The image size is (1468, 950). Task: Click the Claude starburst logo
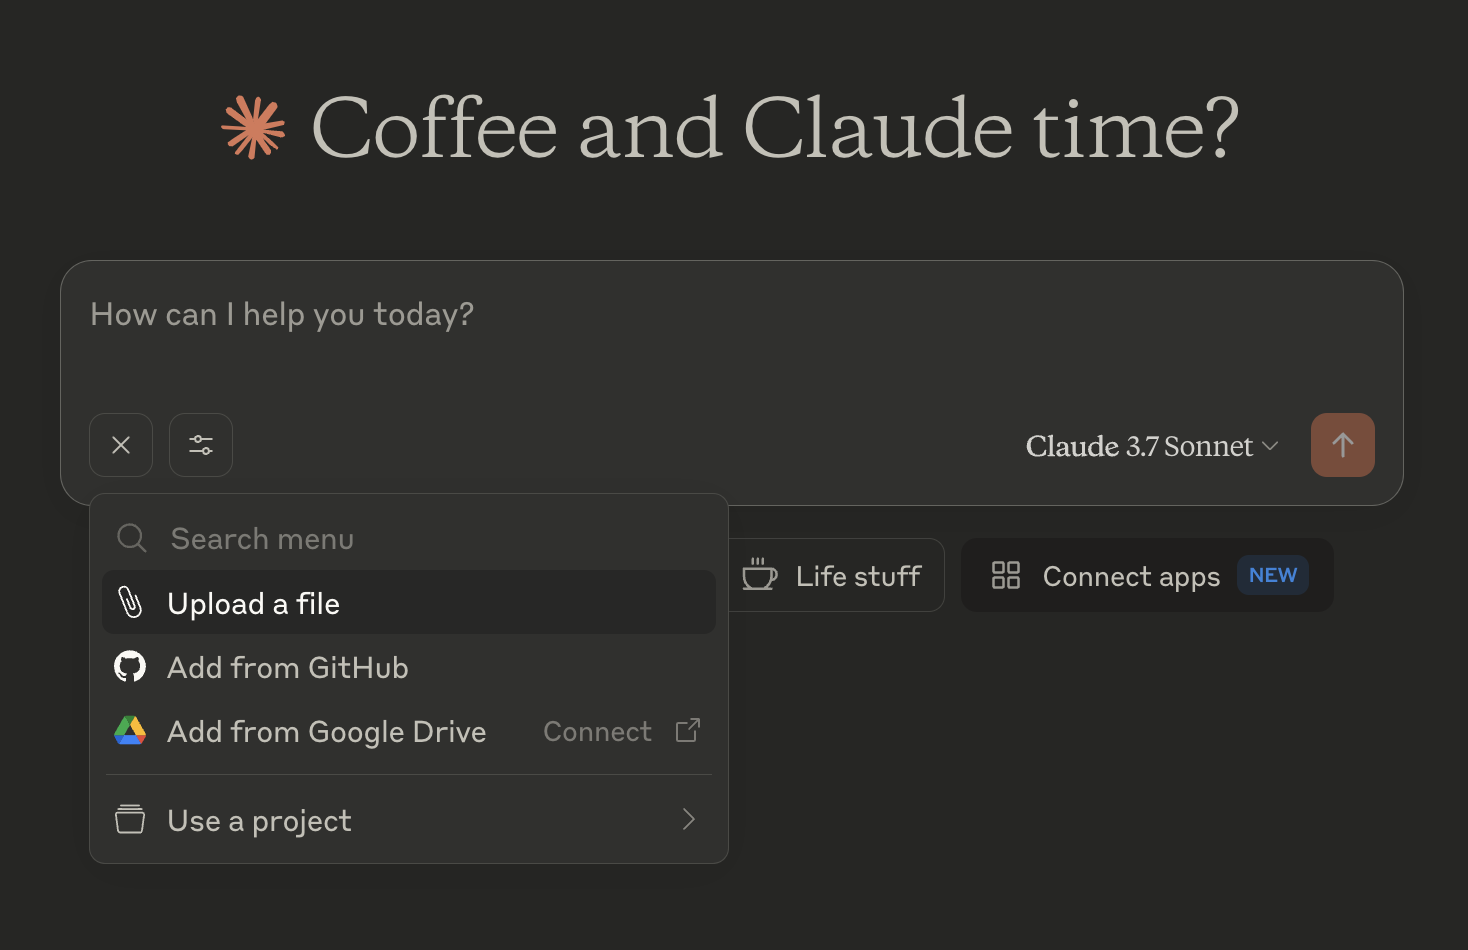pos(253,128)
